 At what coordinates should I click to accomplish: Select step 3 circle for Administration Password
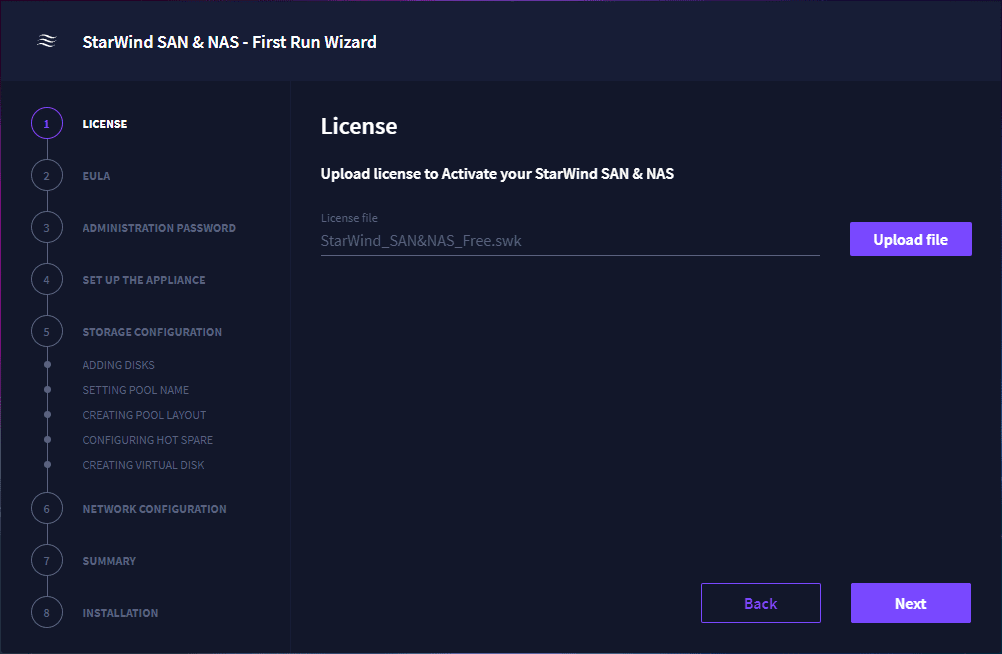[x=47, y=228]
